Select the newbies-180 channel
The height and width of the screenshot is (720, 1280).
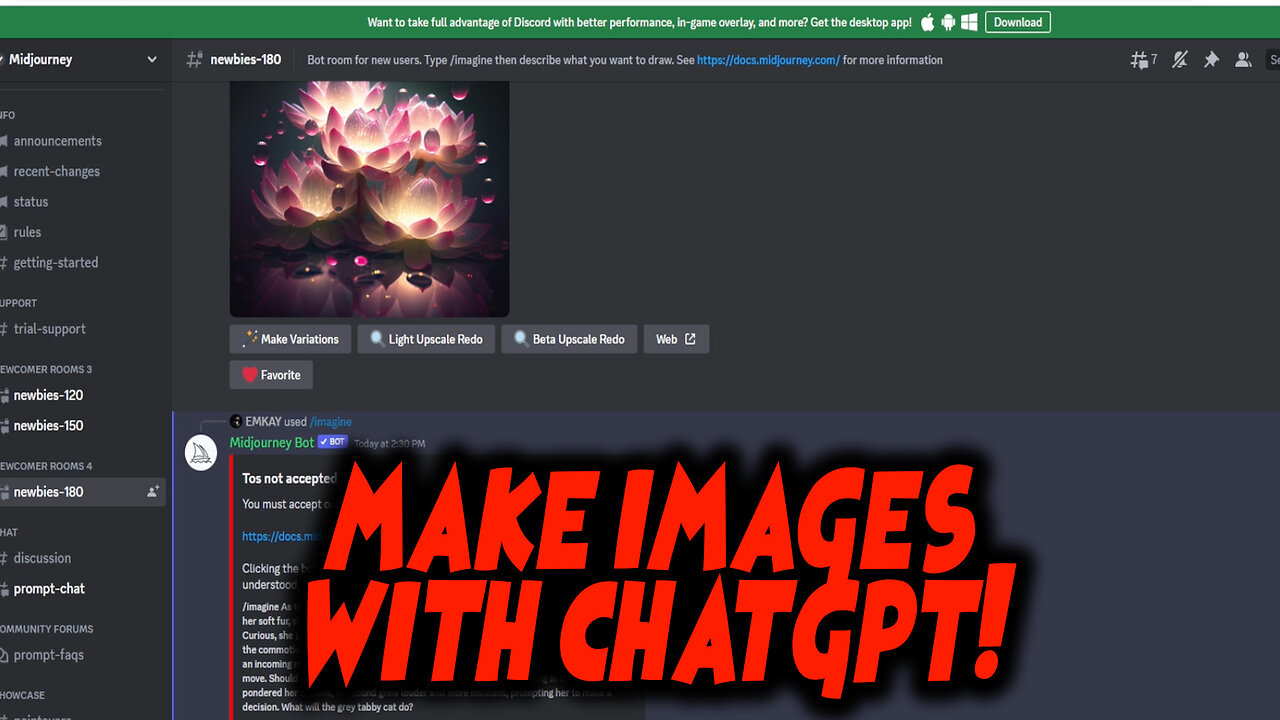tap(82, 492)
